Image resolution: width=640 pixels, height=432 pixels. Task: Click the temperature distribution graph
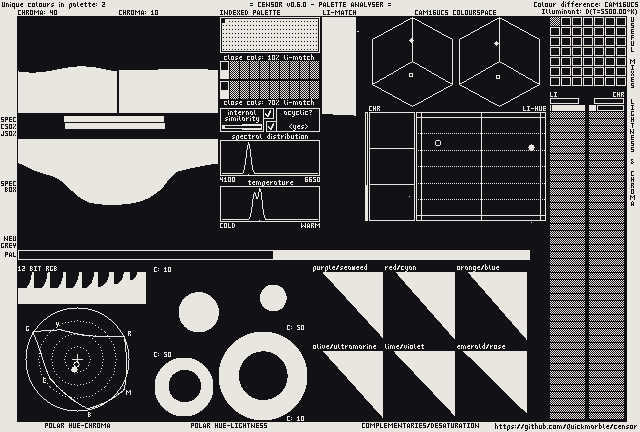[270, 204]
